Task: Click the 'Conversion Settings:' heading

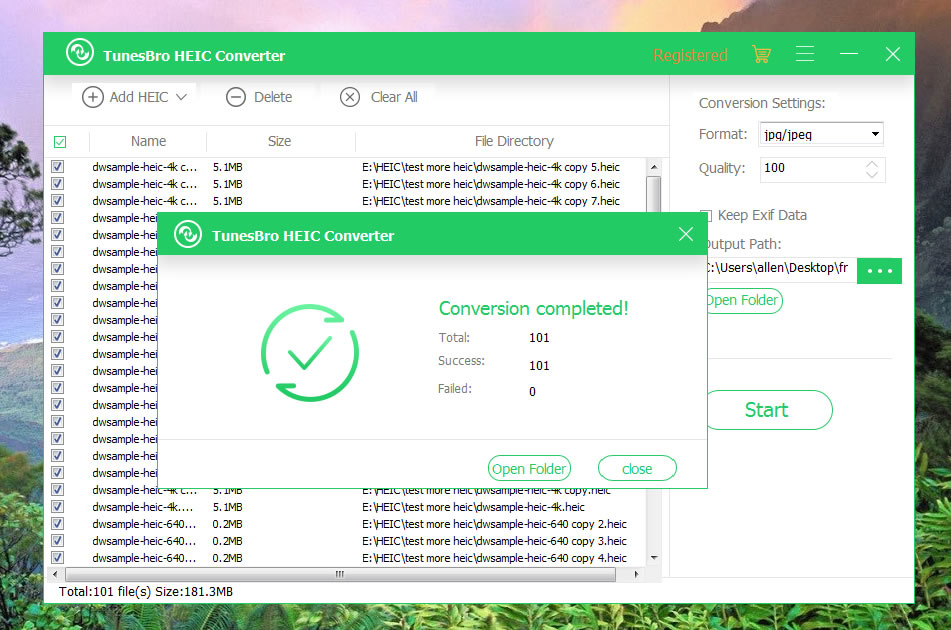Action: [x=762, y=103]
